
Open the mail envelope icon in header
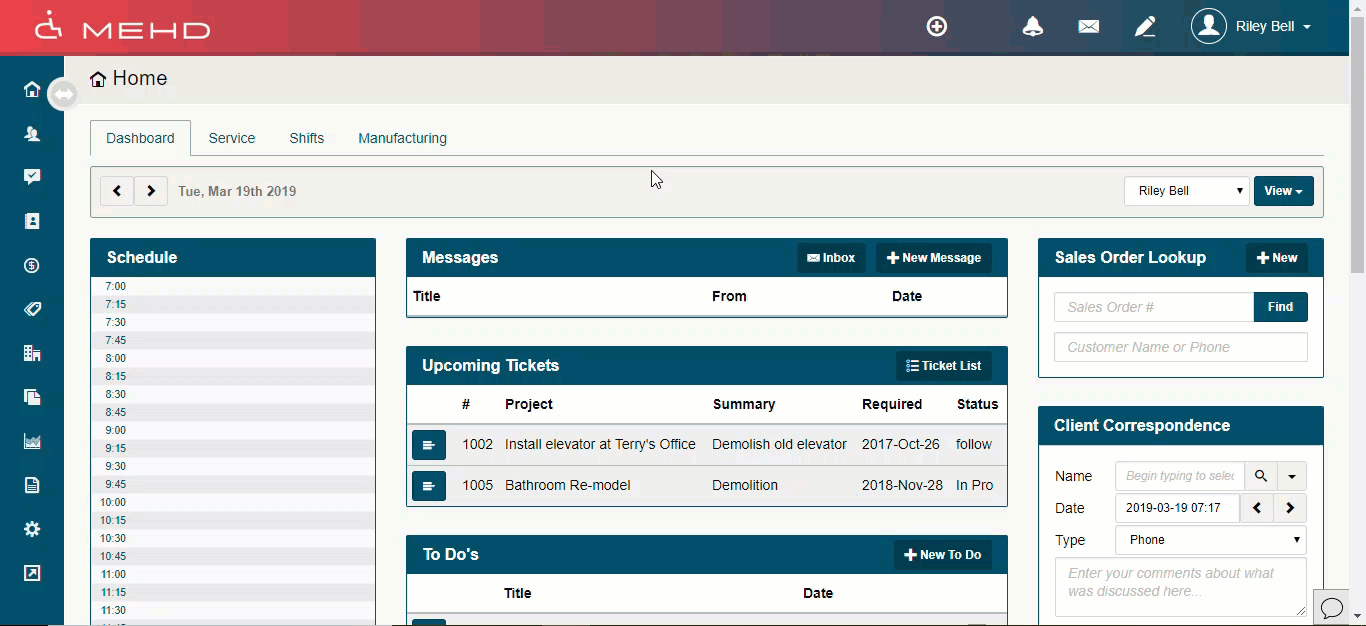(1089, 27)
